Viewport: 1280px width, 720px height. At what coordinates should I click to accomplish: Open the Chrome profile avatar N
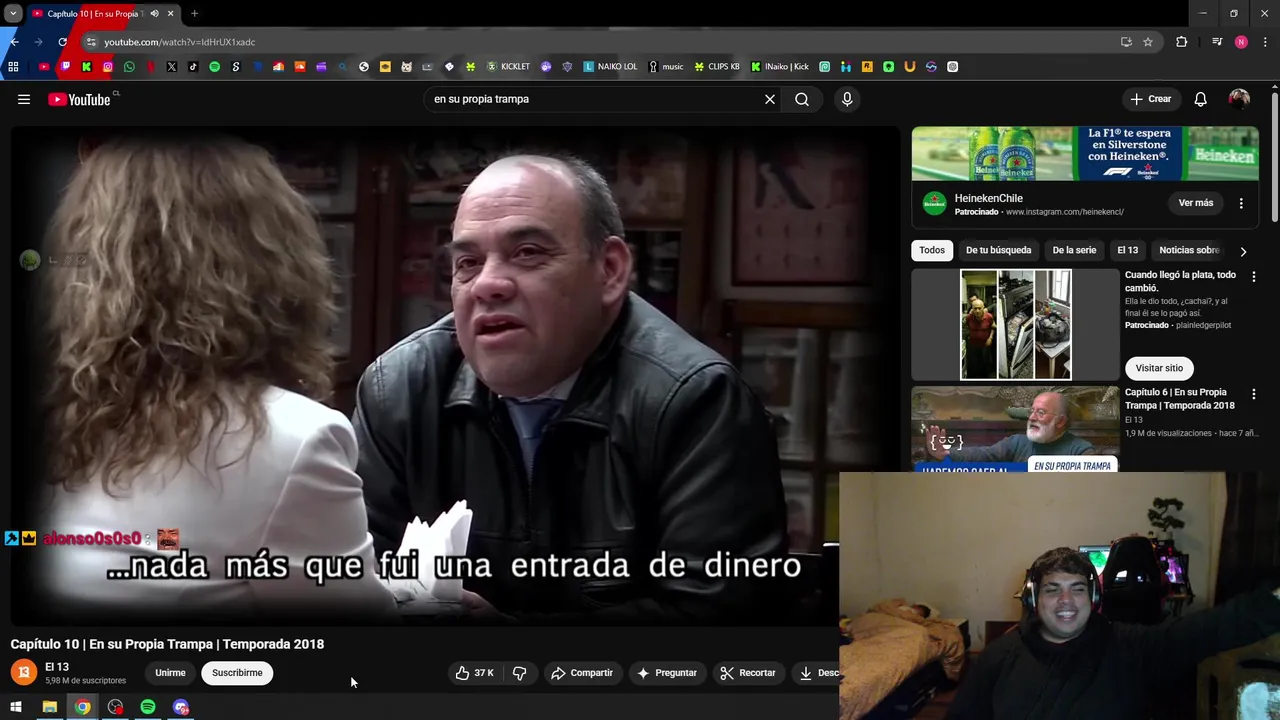point(1241,42)
